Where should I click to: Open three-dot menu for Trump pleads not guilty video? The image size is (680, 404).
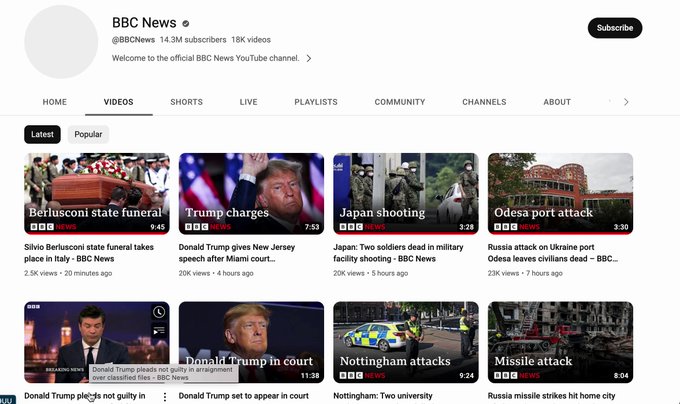165,396
